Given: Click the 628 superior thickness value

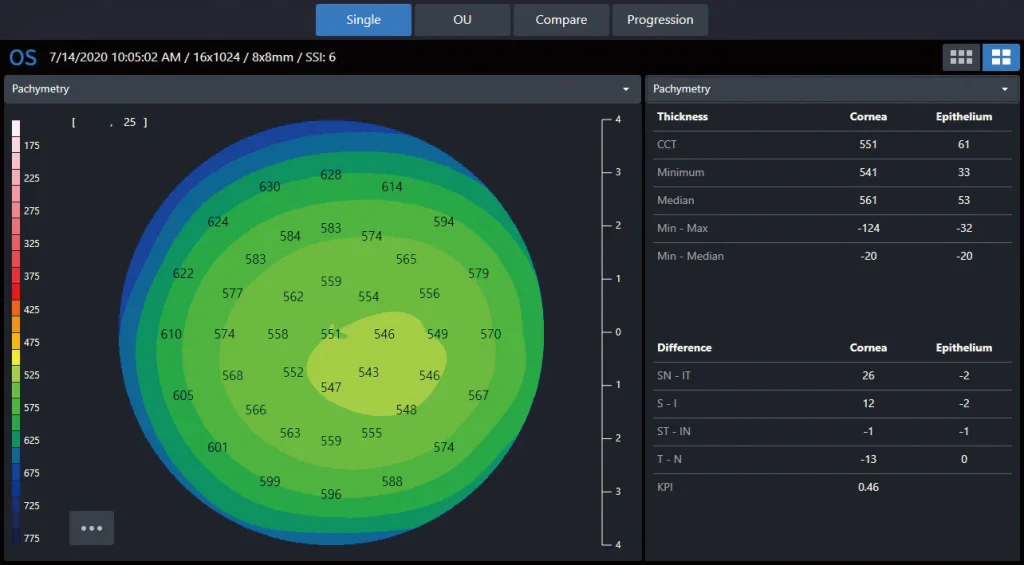Looking at the screenshot, I should pyautogui.click(x=331, y=175).
